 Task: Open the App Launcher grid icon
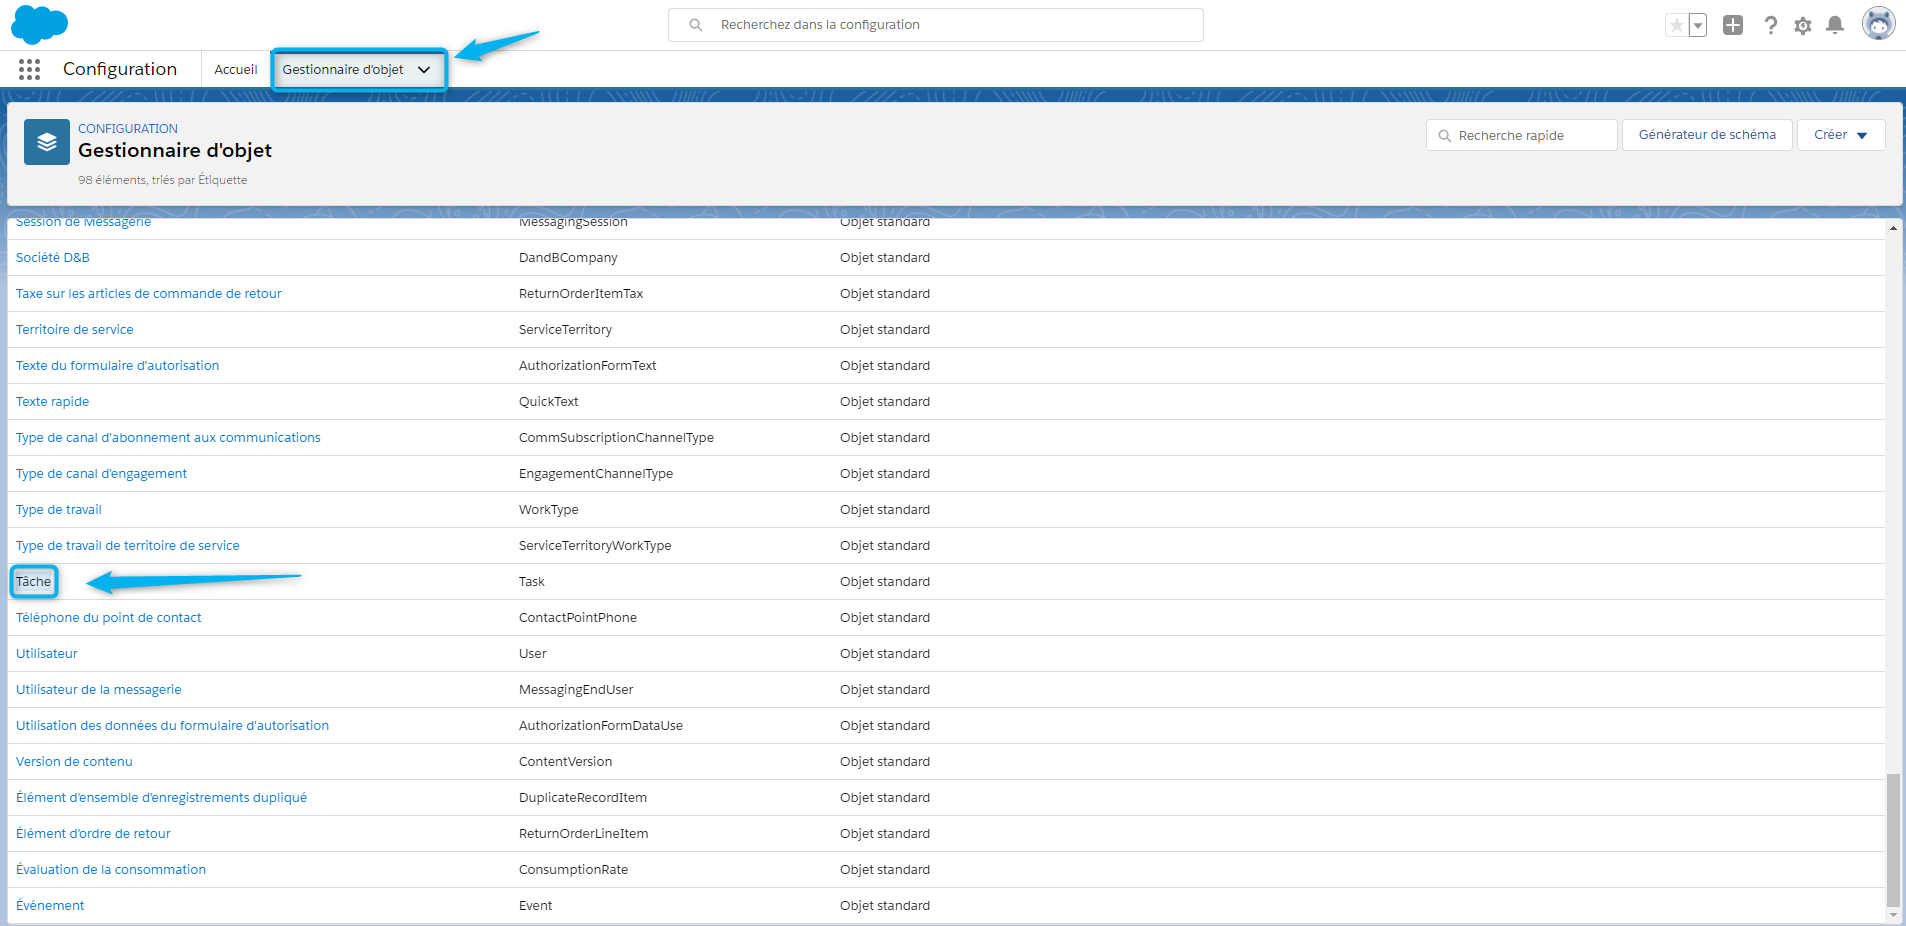point(29,69)
